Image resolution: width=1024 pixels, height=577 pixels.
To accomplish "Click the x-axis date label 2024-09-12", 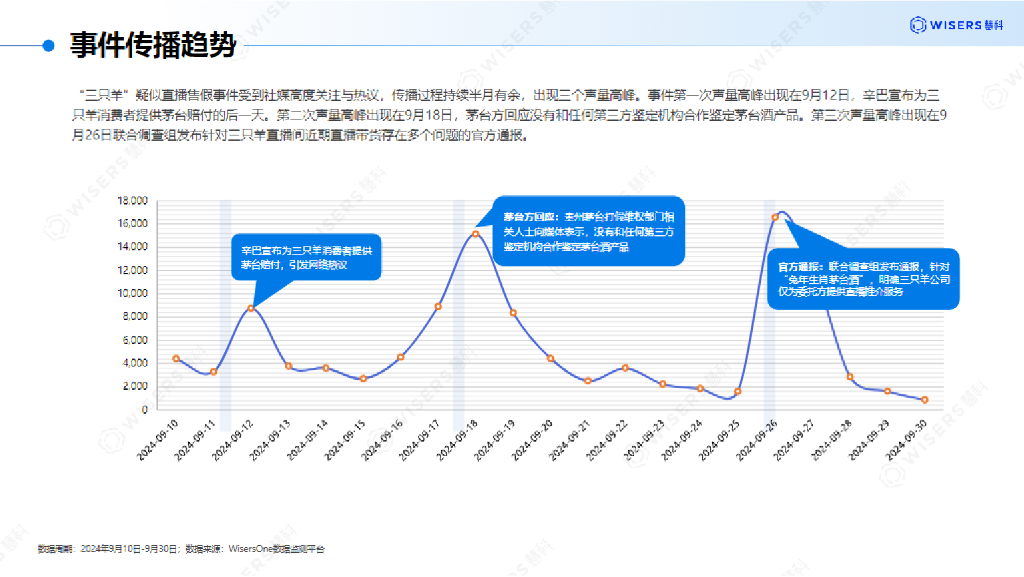I will (232, 441).
